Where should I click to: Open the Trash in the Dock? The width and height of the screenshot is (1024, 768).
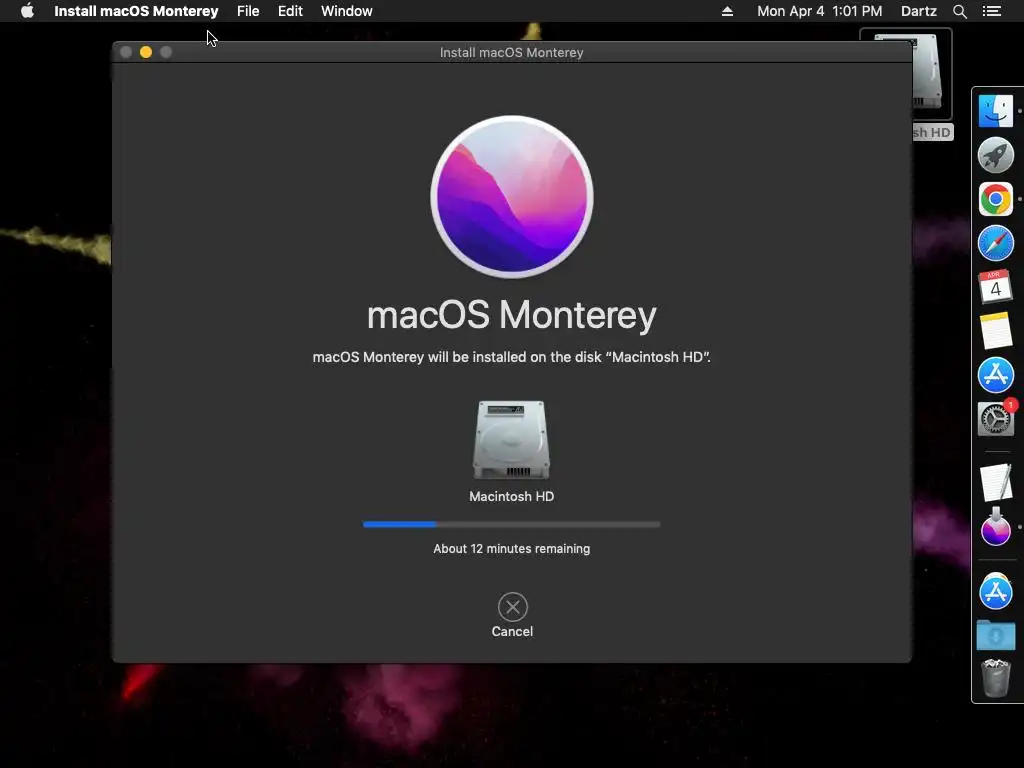click(x=995, y=679)
